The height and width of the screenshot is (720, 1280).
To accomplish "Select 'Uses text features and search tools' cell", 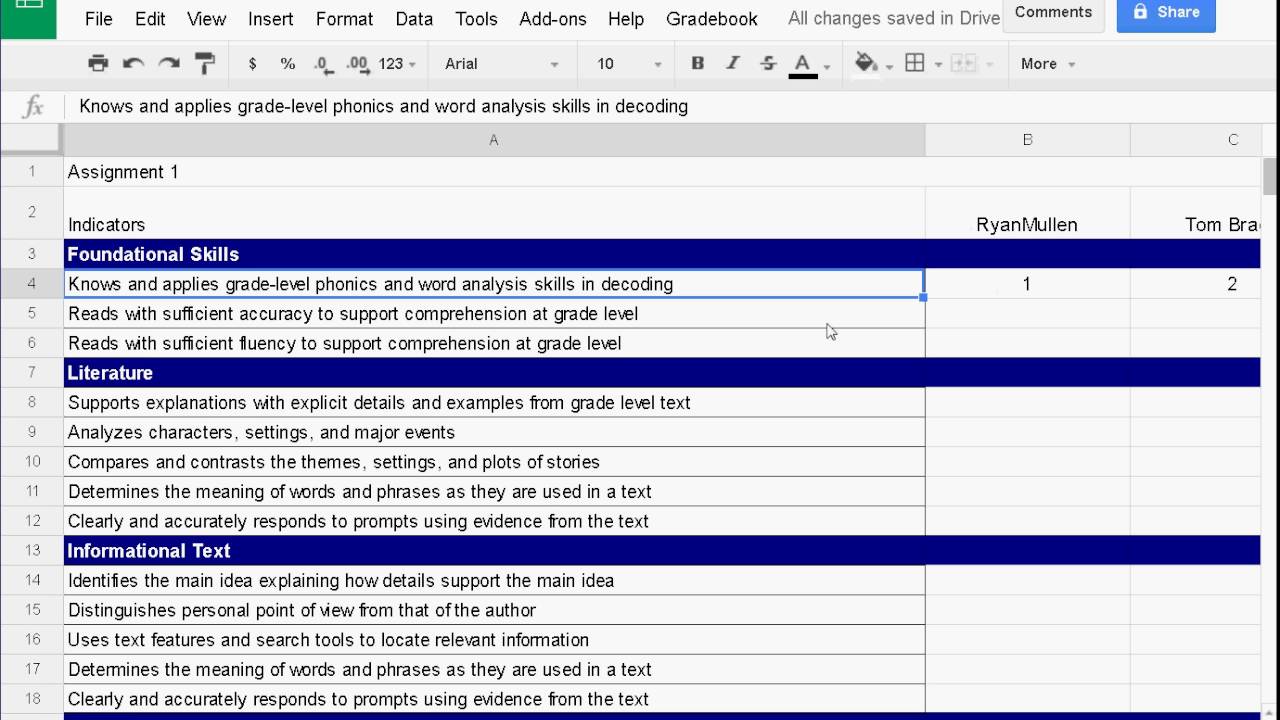I will pos(494,640).
